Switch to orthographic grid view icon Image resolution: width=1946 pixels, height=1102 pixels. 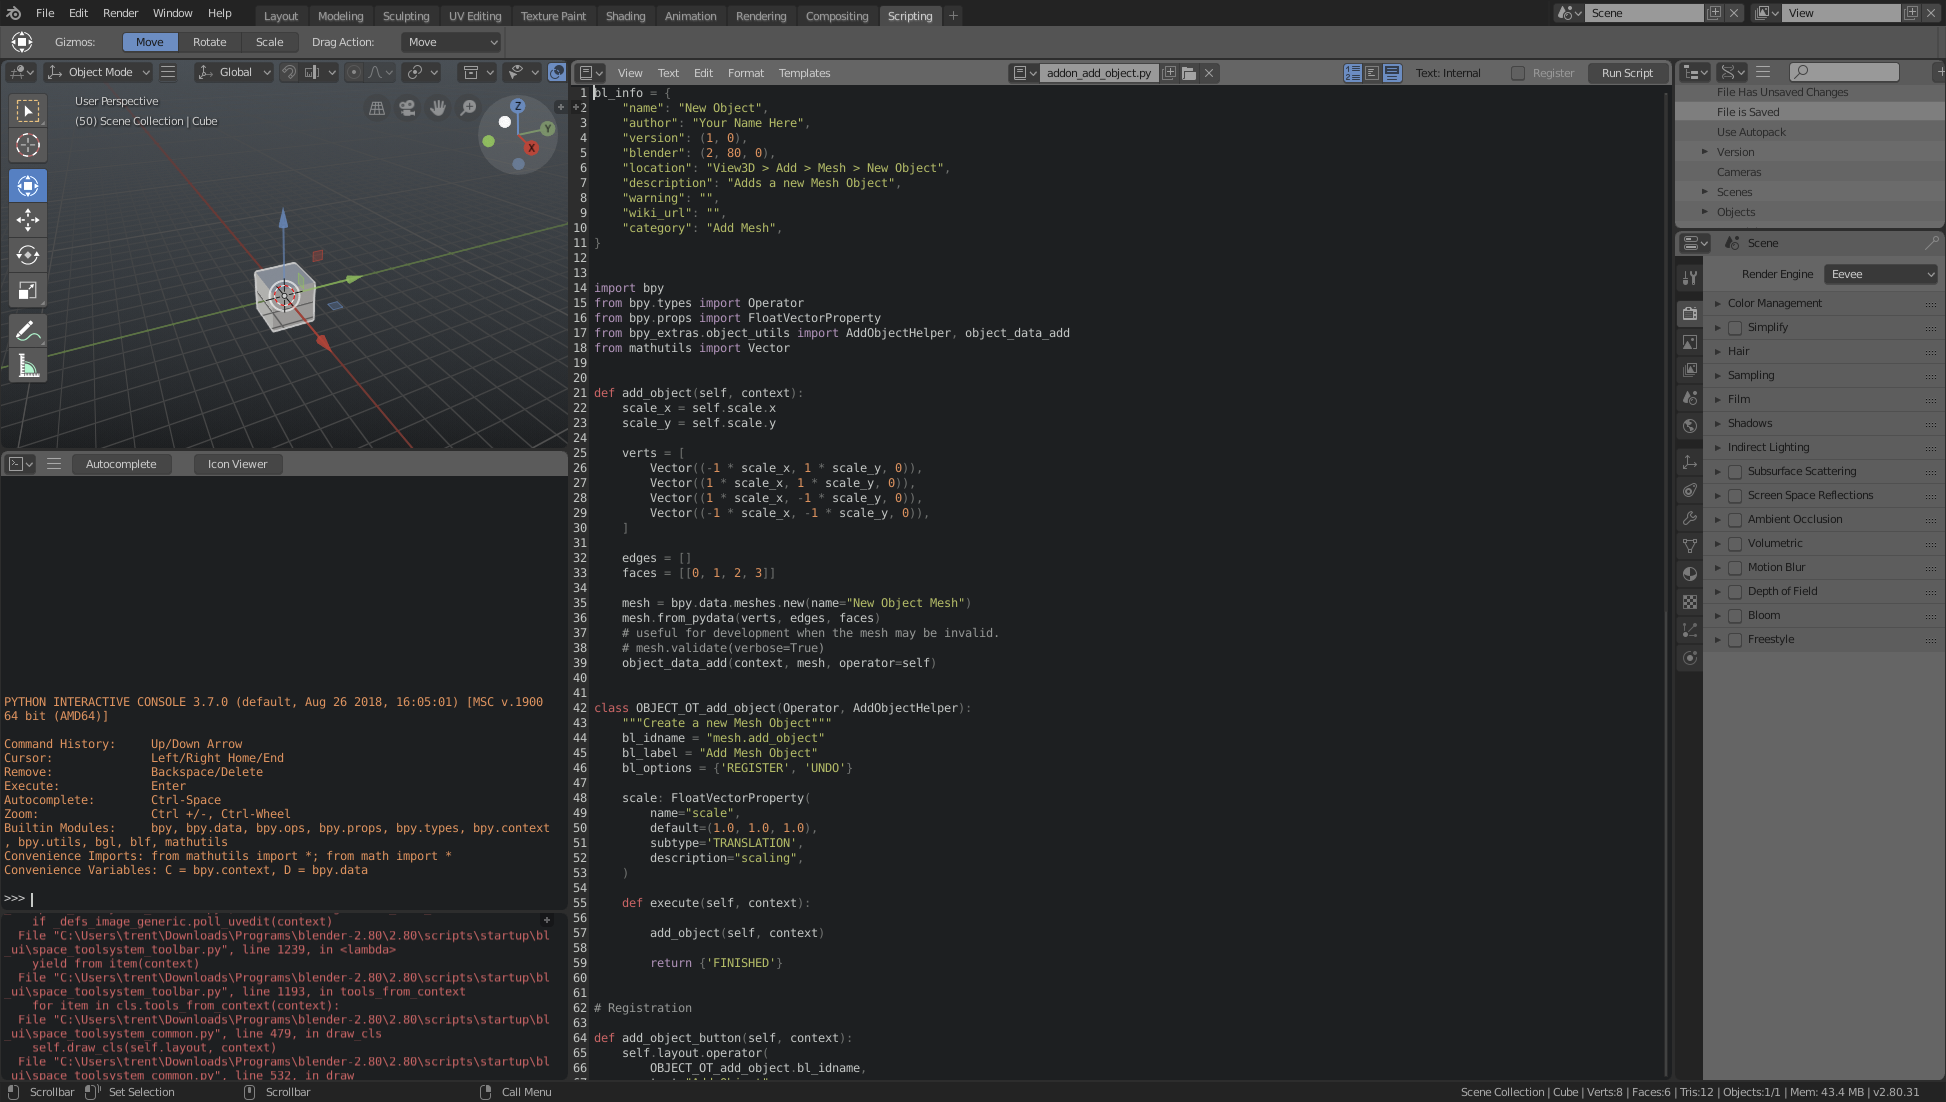pyautogui.click(x=377, y=108)
